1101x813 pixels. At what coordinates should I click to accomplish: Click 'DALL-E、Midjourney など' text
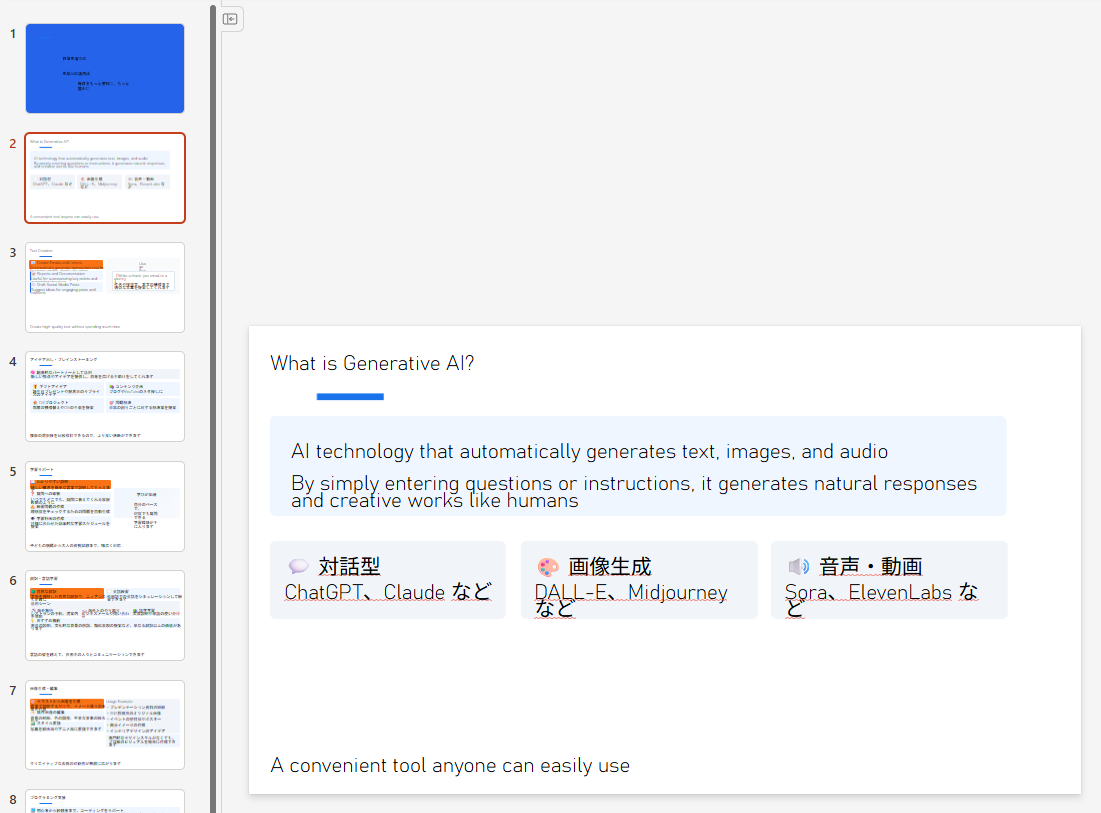coord(631,600)
